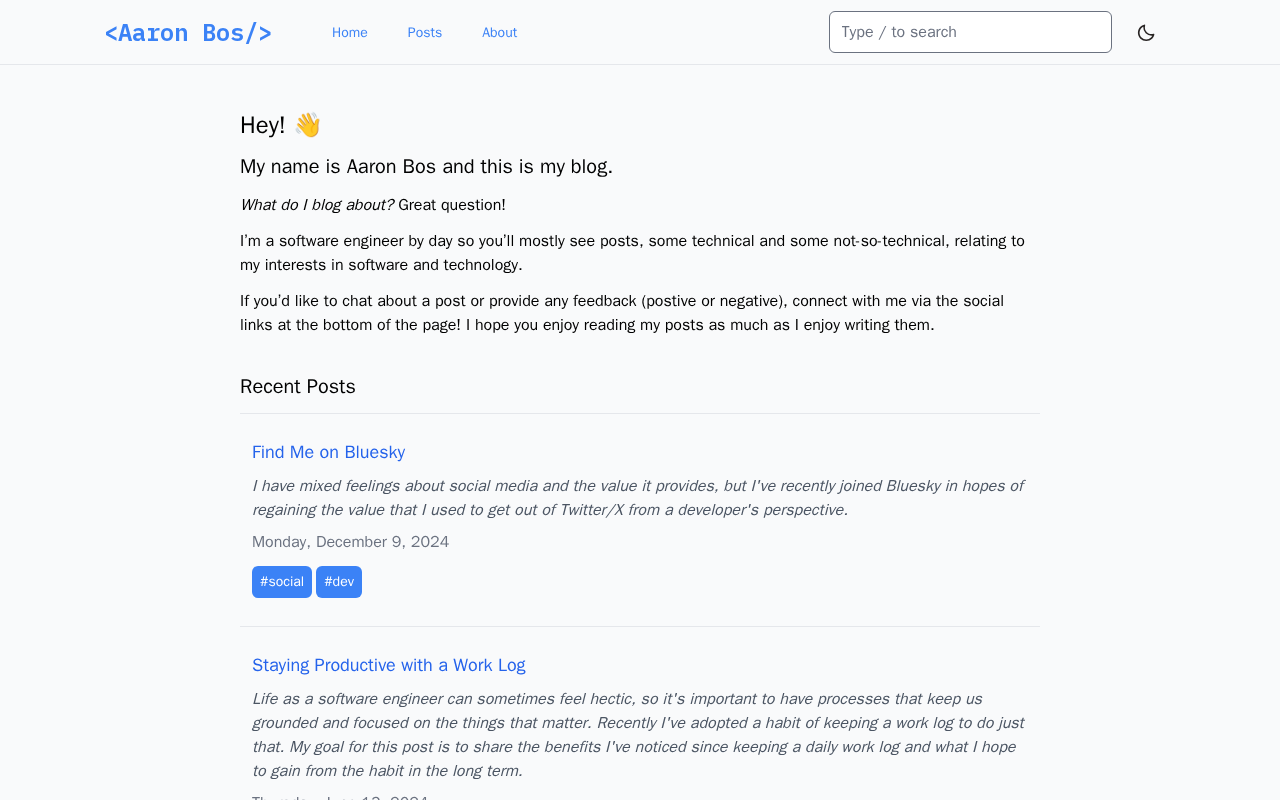This screenshot has height=800, width=1280.
Task: Toggle dark mode with the moon icon
Action: point(1146,33)
